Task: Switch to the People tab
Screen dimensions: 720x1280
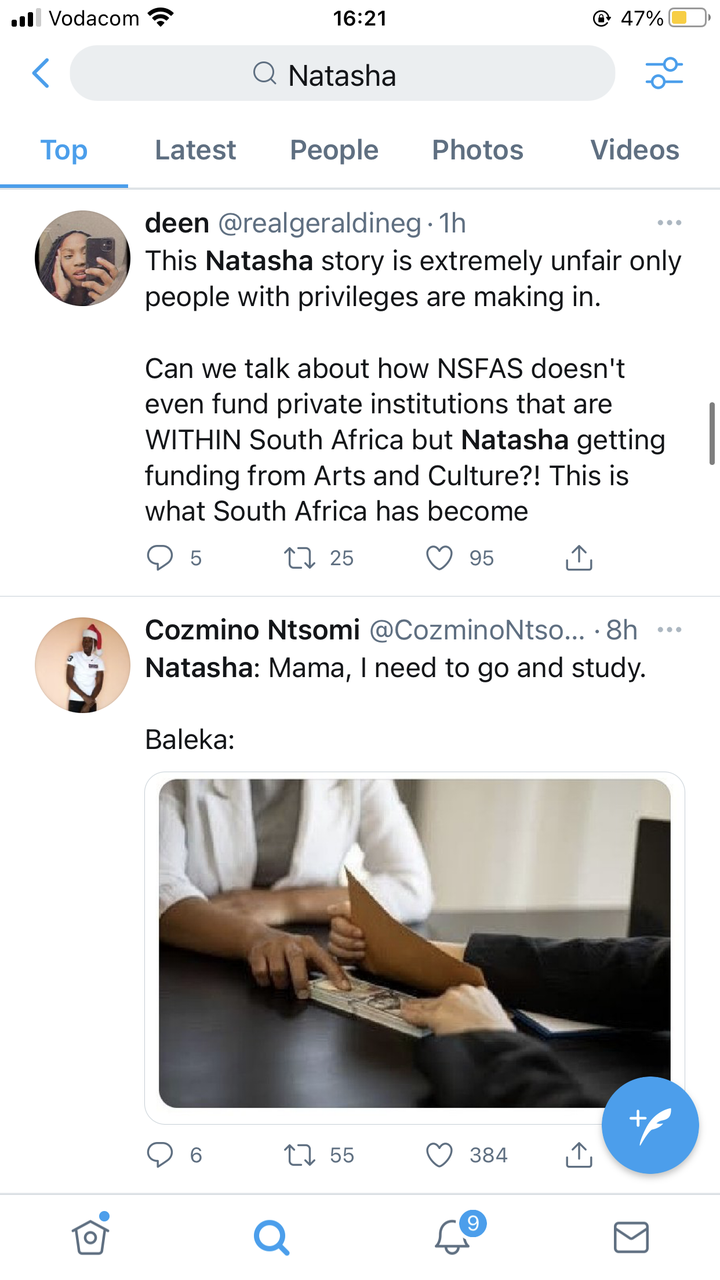Action: [334, 150]
